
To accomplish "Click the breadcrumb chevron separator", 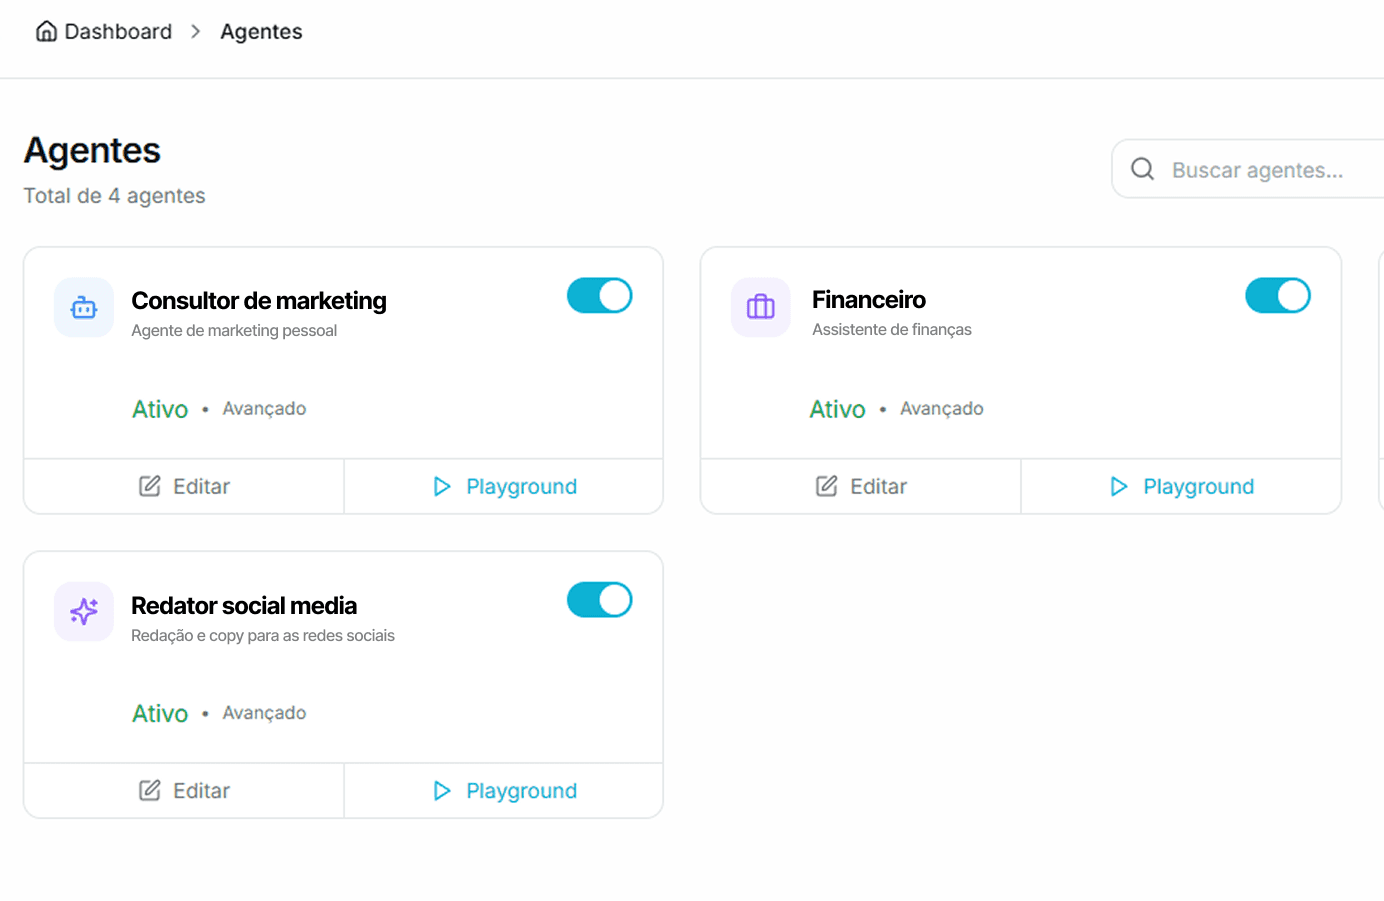I will click(x=196, y=32).
